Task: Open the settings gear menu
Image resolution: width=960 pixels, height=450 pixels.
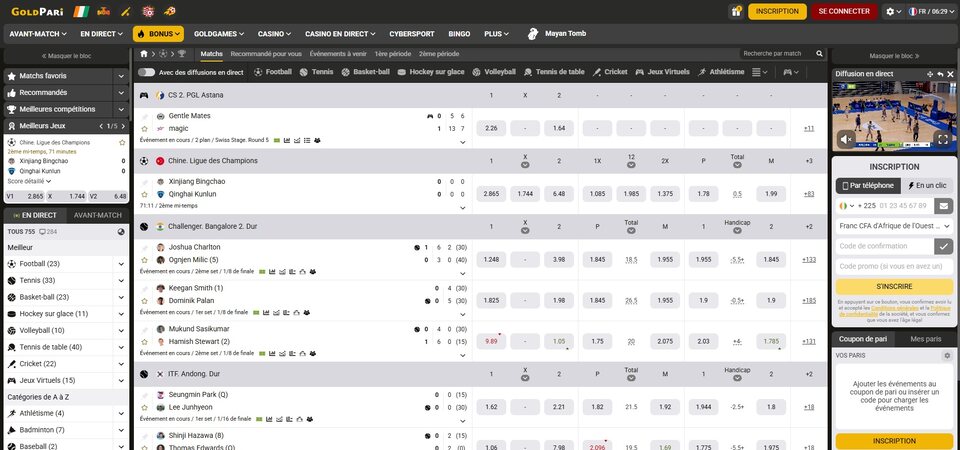Action: [x=893, y=11]
